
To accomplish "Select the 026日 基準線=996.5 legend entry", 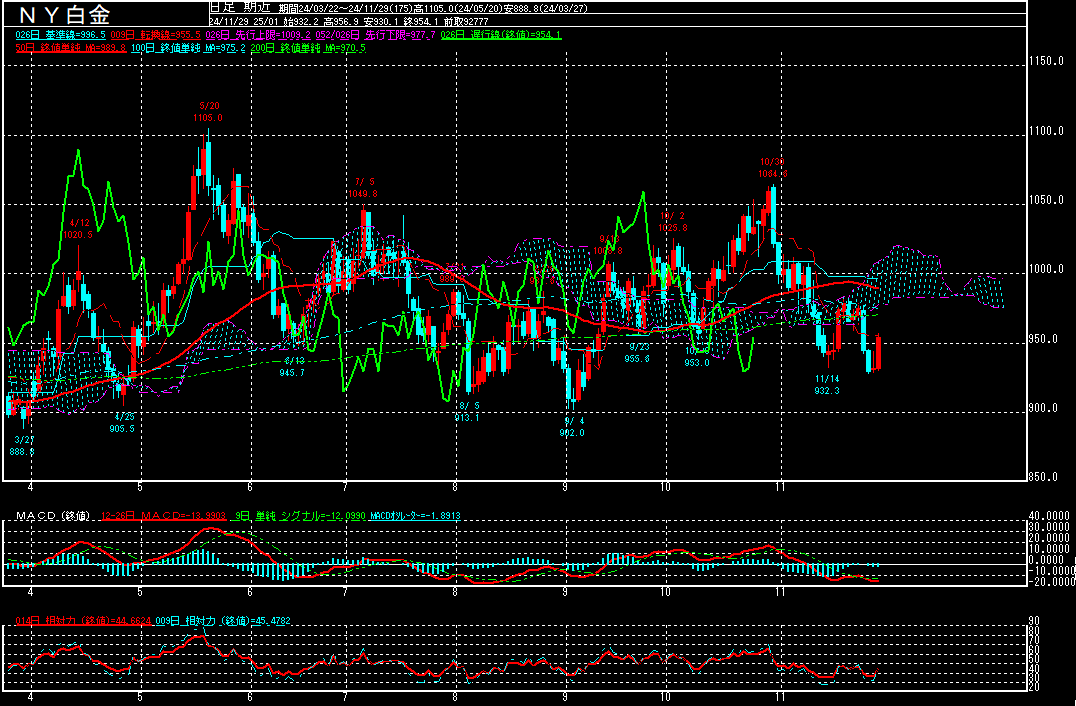I will (58, 34).
